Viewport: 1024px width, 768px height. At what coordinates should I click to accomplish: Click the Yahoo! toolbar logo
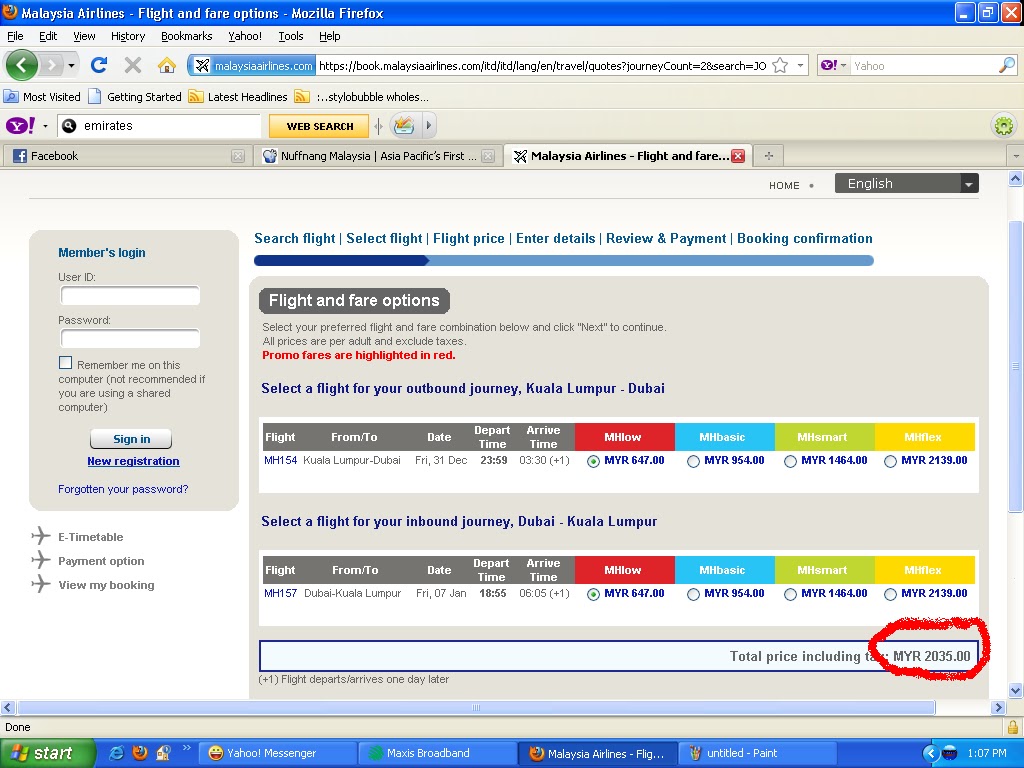pyautogui.click(x=20, y=125)
